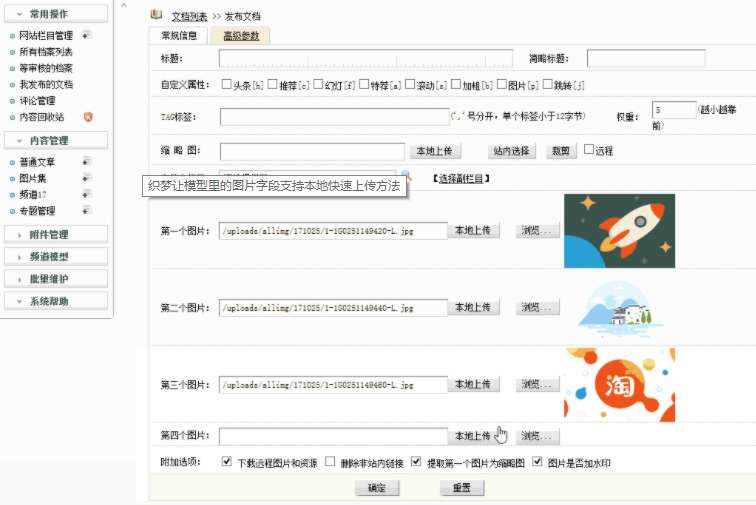
Task: Click the add icon next to 专题管理
Action: point(86,210)
